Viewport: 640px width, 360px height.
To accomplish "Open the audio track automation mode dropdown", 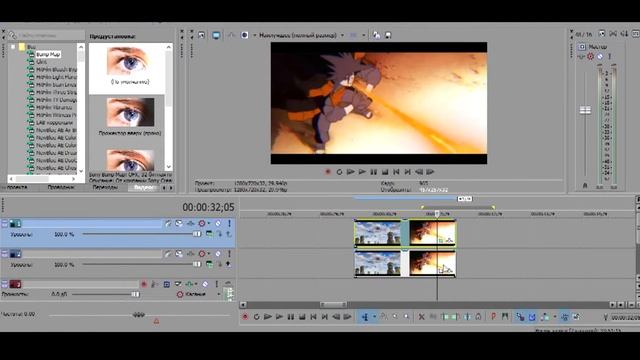I will (x=218, y=294).
